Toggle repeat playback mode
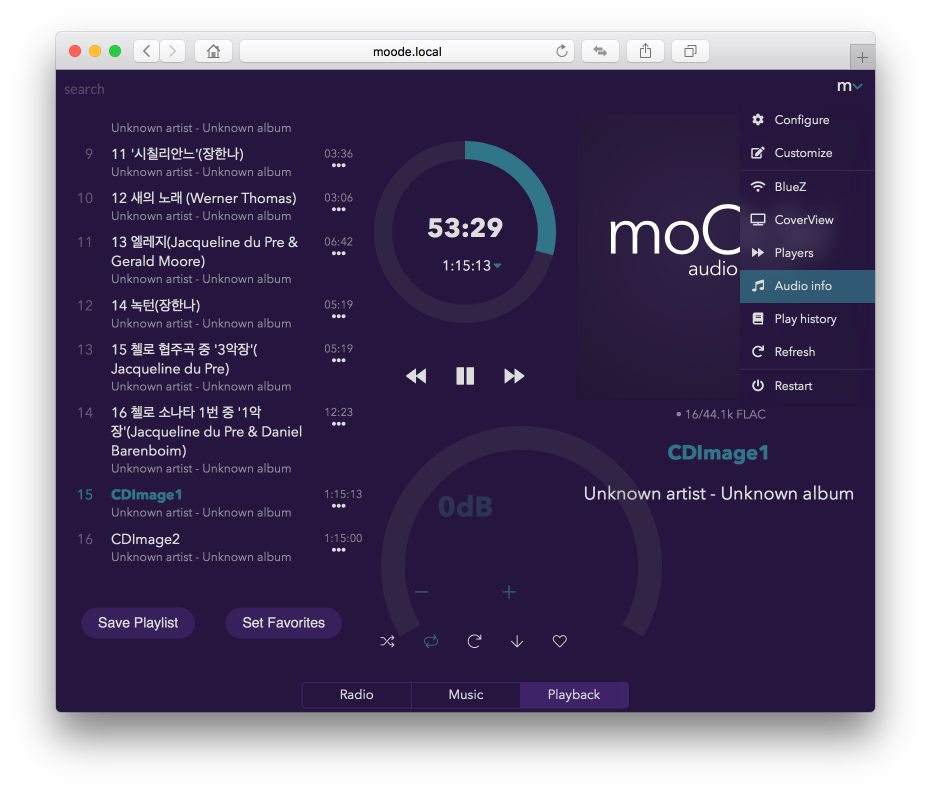The height and width of the screenshot is (792, 931). [x=431, y=641]
